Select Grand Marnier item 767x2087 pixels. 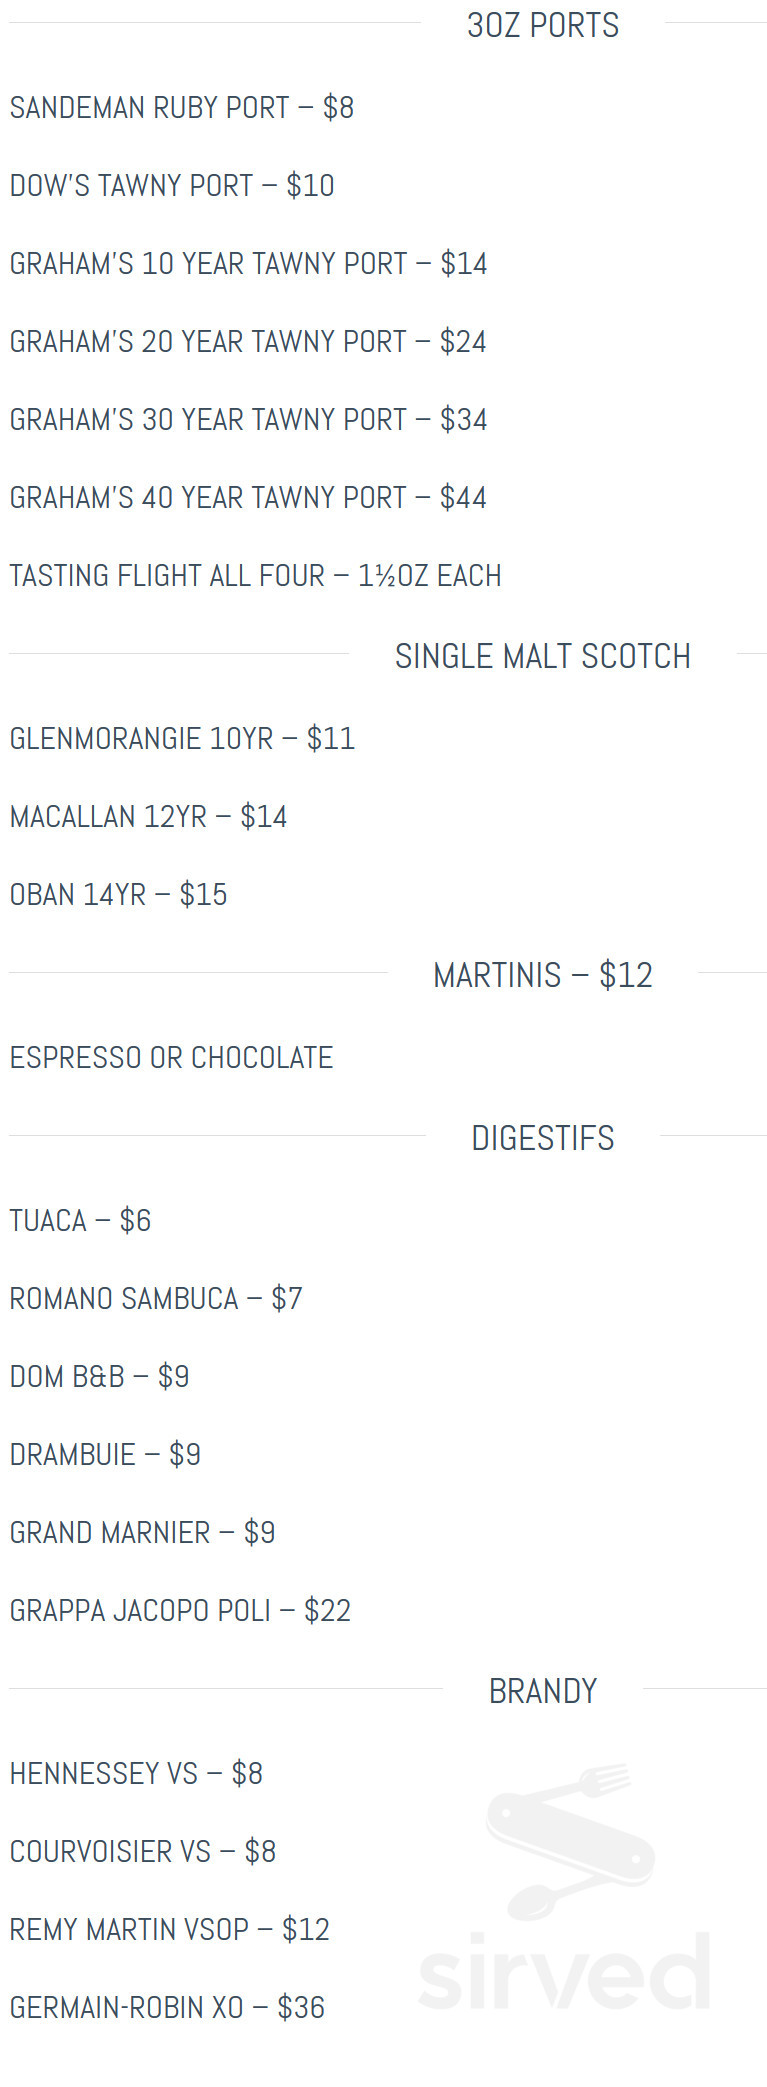coord(142,1533)
